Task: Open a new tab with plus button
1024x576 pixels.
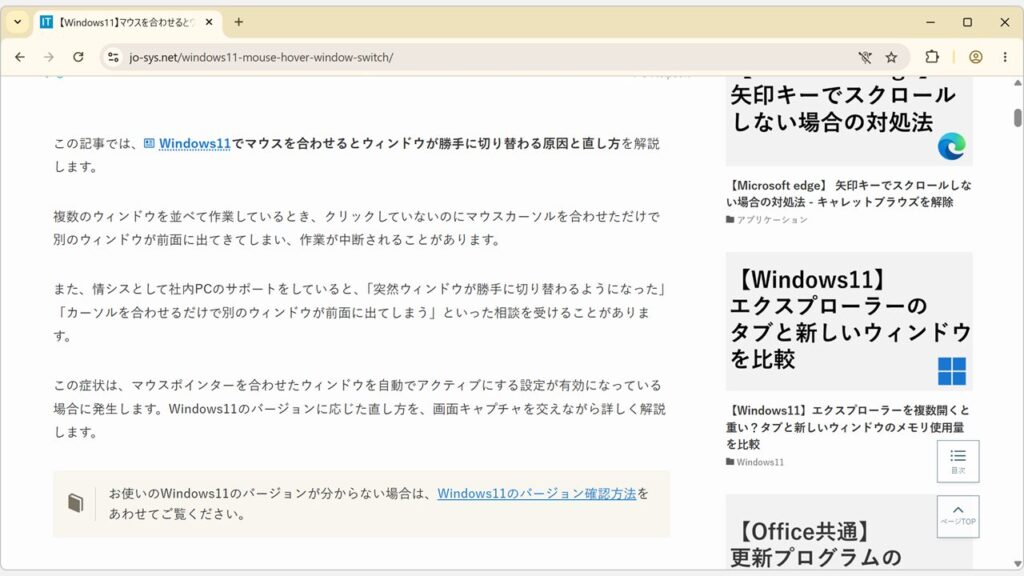Action: point(239,22)
